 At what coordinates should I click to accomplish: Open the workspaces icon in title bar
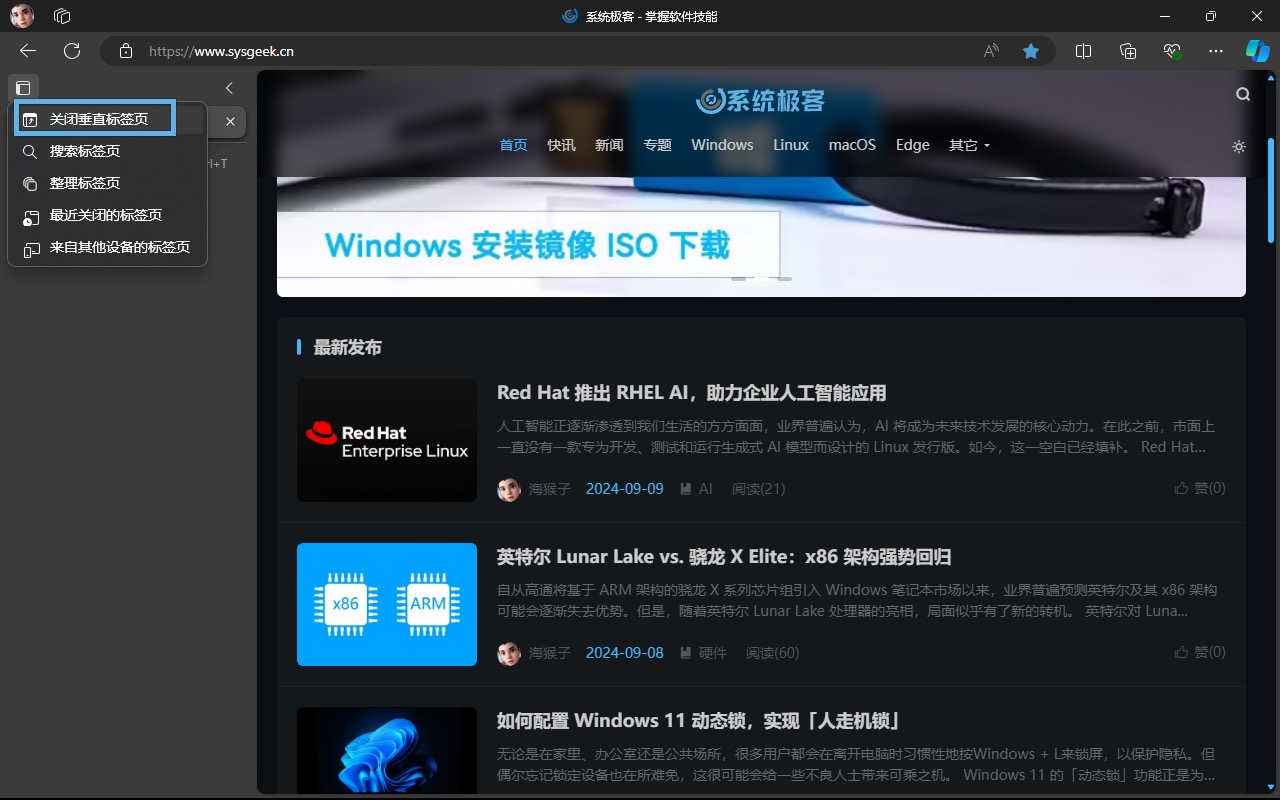62,16
